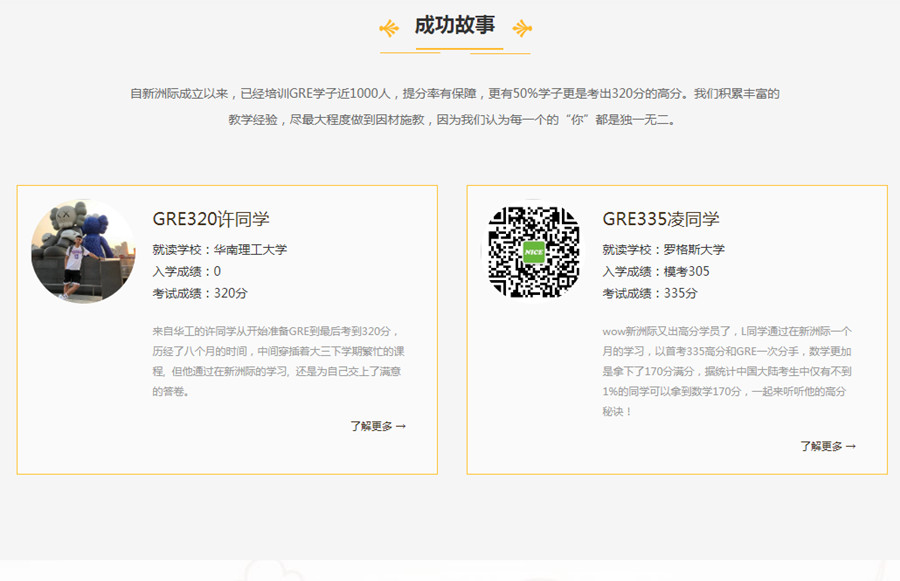The width and height of the screenshot is (900, 581).
Task: Click the right arrow ornament beside 成功故事
Action: 522,28
